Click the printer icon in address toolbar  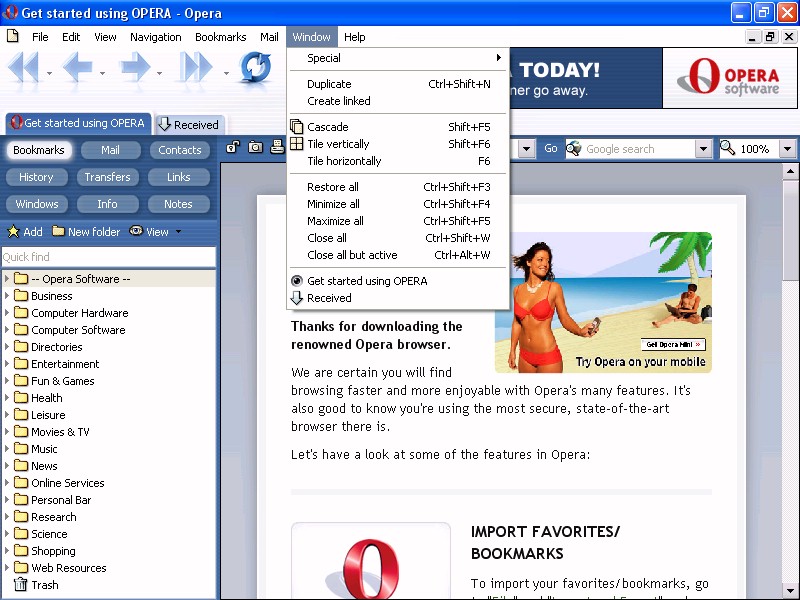(x=277, y=147)
